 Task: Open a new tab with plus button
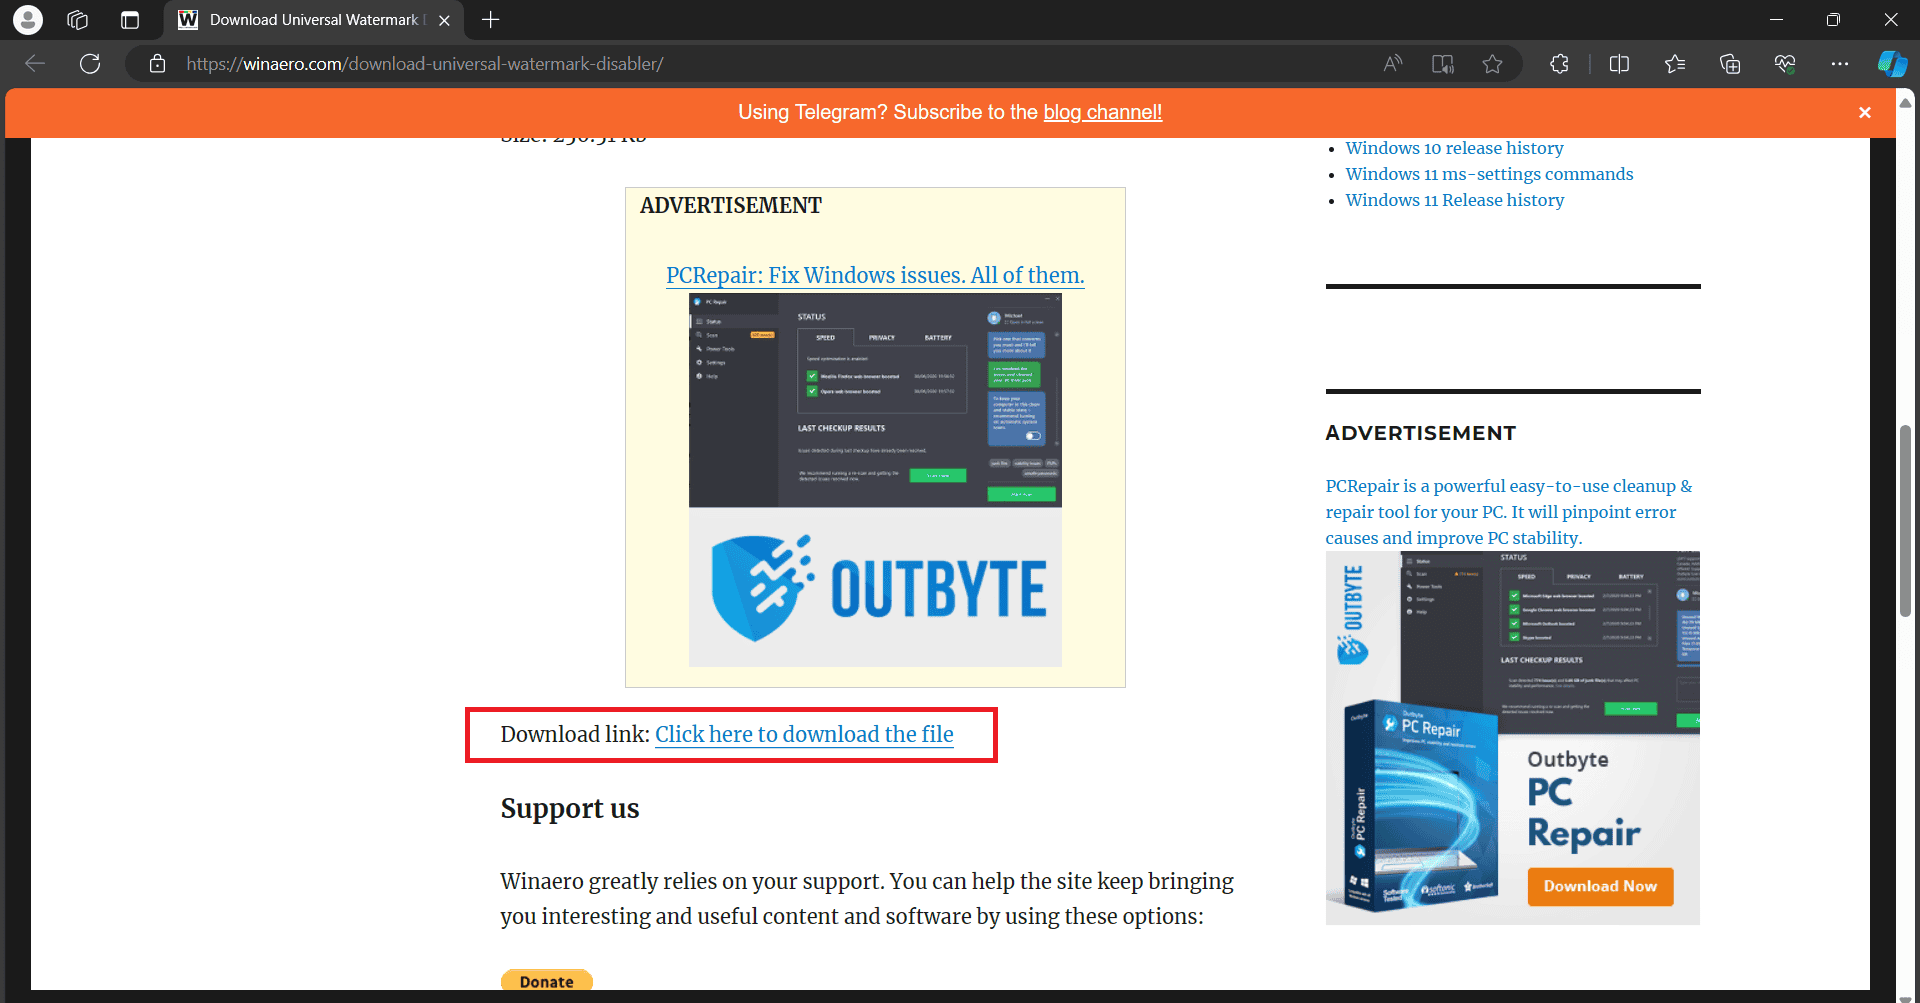point(490,20)
